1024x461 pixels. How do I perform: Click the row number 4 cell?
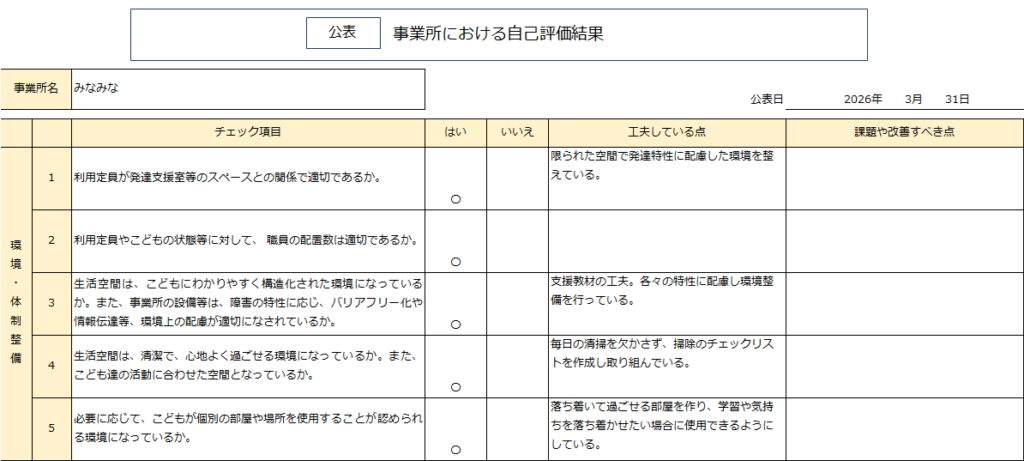[51, 366]
